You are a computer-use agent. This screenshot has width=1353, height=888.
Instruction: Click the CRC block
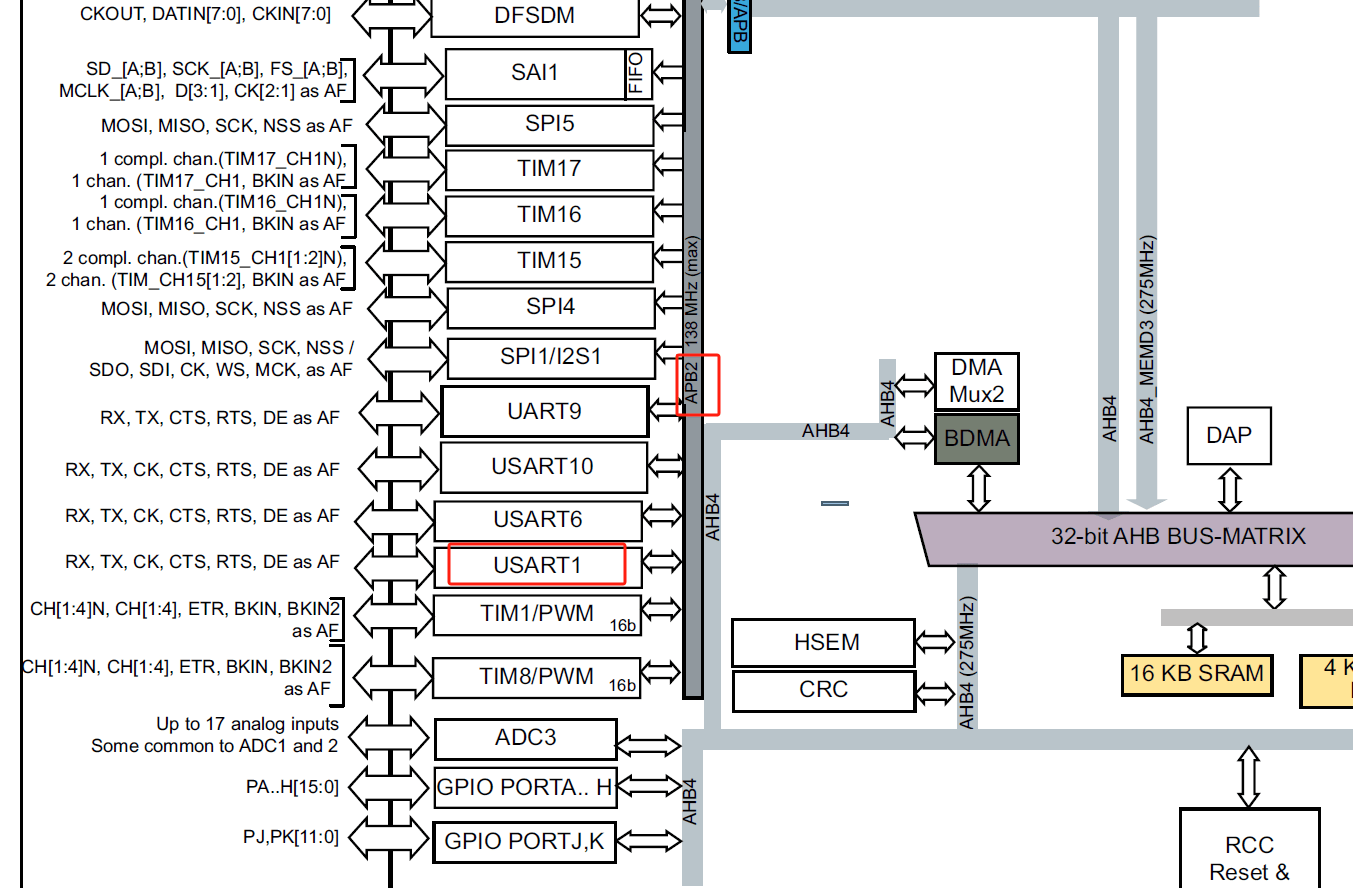(x=823, y=690)
